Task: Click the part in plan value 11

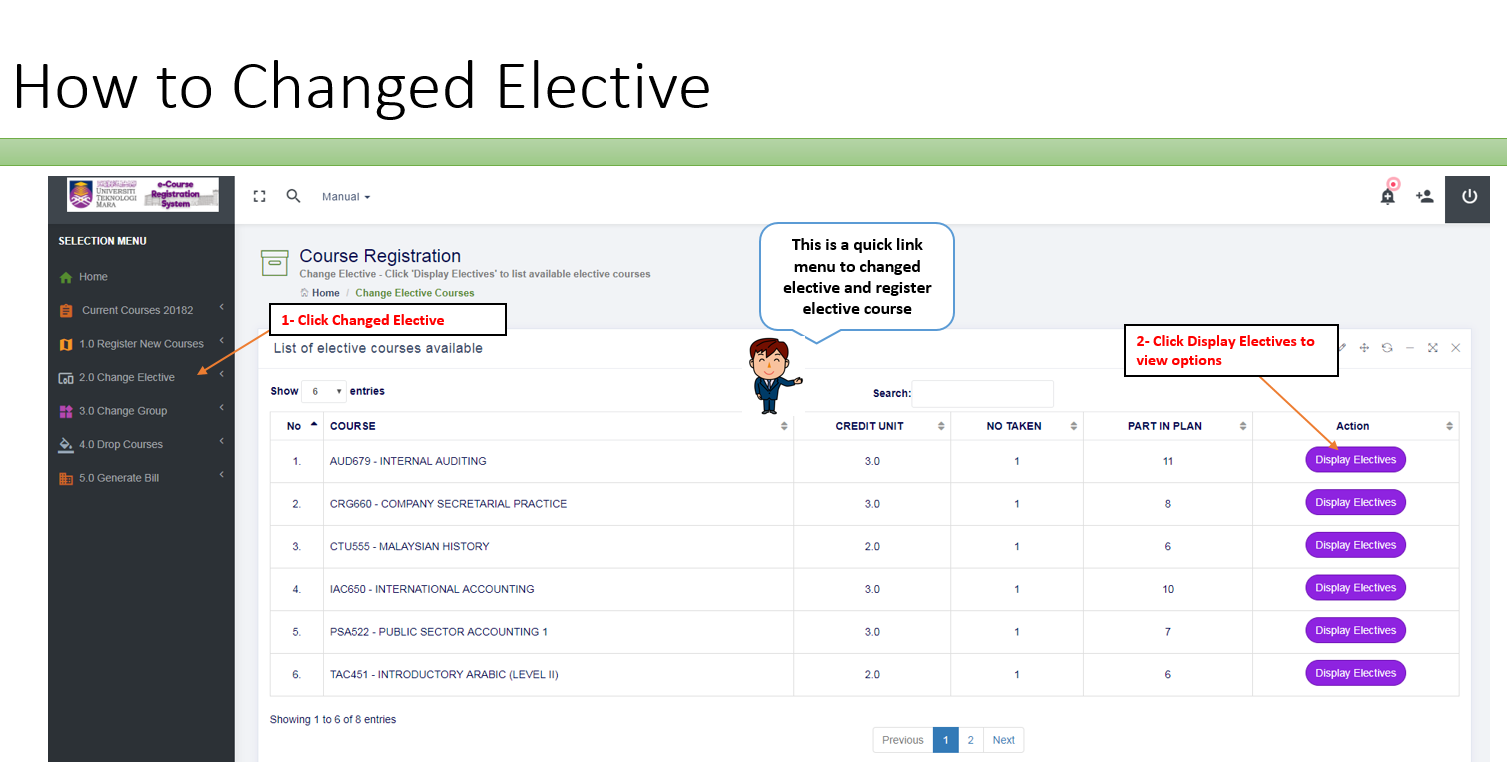Action: click(1167, 462)
